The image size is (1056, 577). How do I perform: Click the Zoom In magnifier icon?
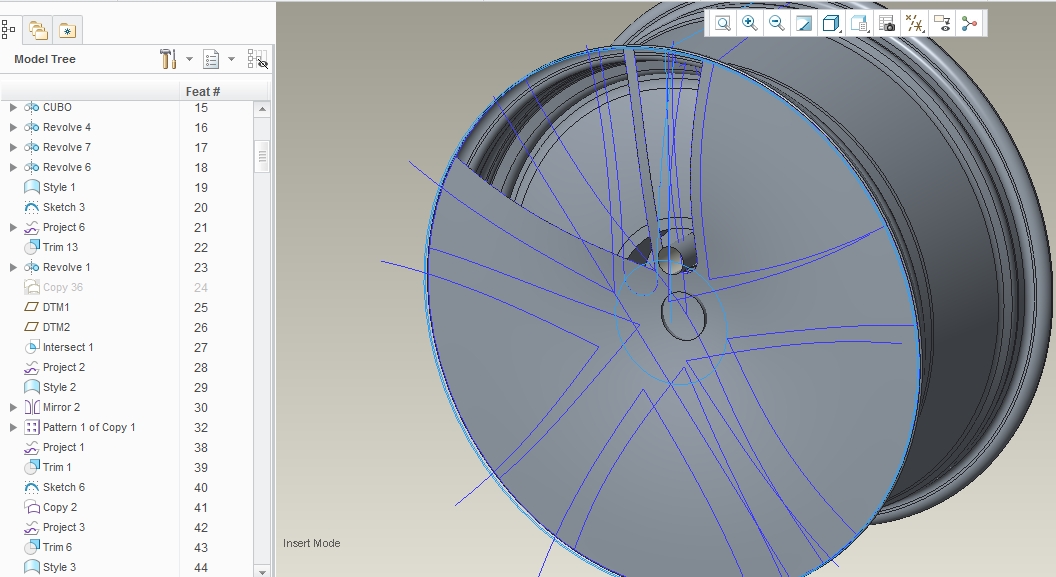coord(750,24)
